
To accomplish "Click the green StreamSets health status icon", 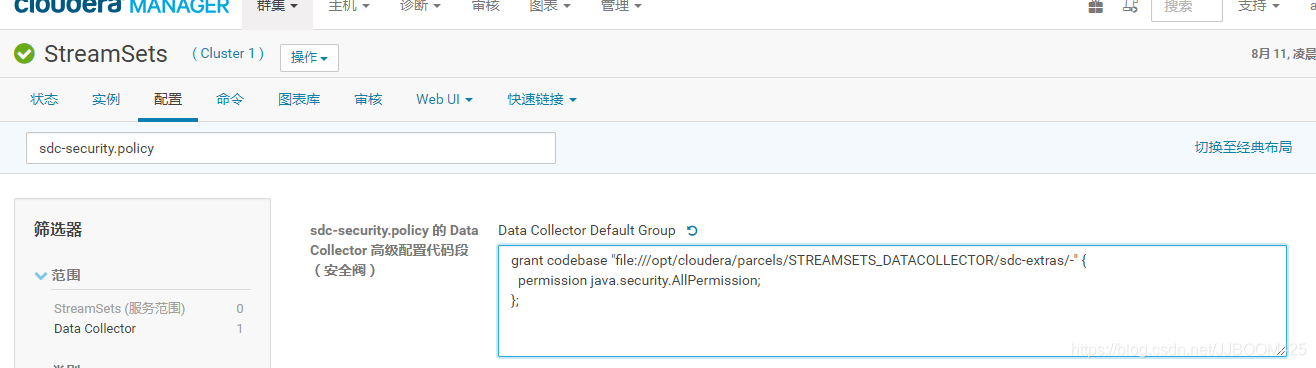I will tap(24, 54).
